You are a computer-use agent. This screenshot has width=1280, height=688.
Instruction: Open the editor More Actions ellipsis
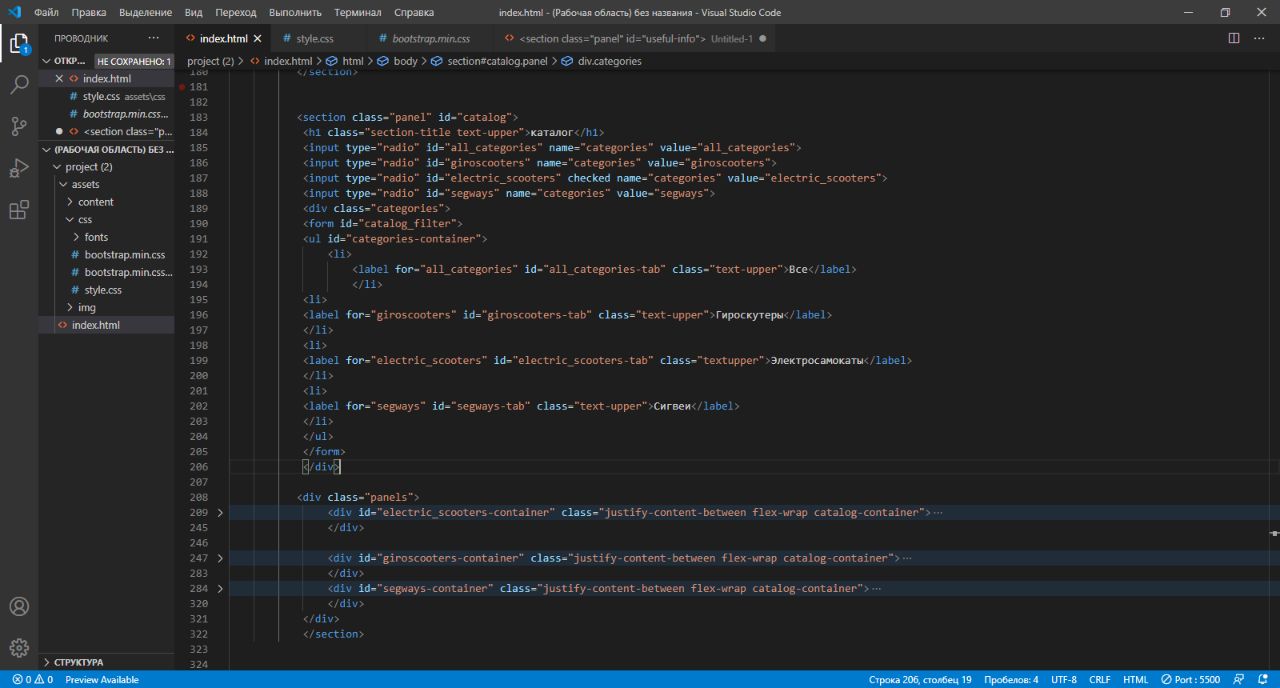(x=1259, y=38)
